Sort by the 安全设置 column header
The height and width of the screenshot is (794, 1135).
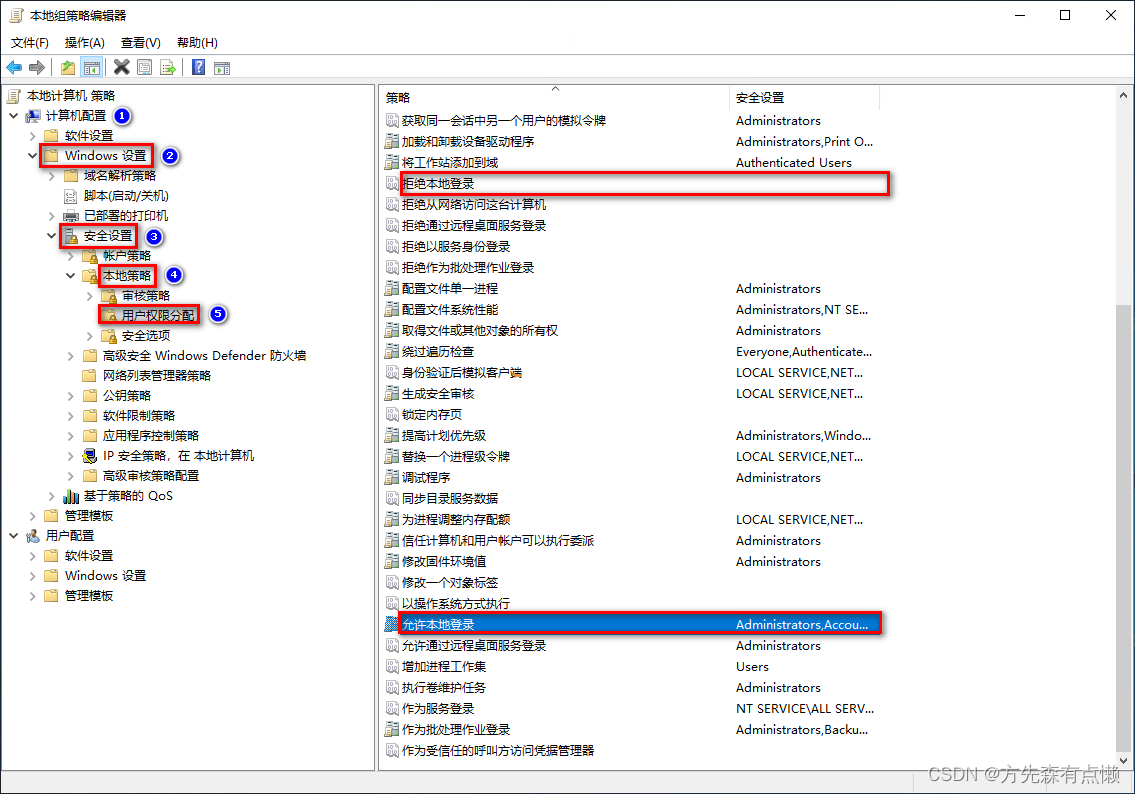804,98
